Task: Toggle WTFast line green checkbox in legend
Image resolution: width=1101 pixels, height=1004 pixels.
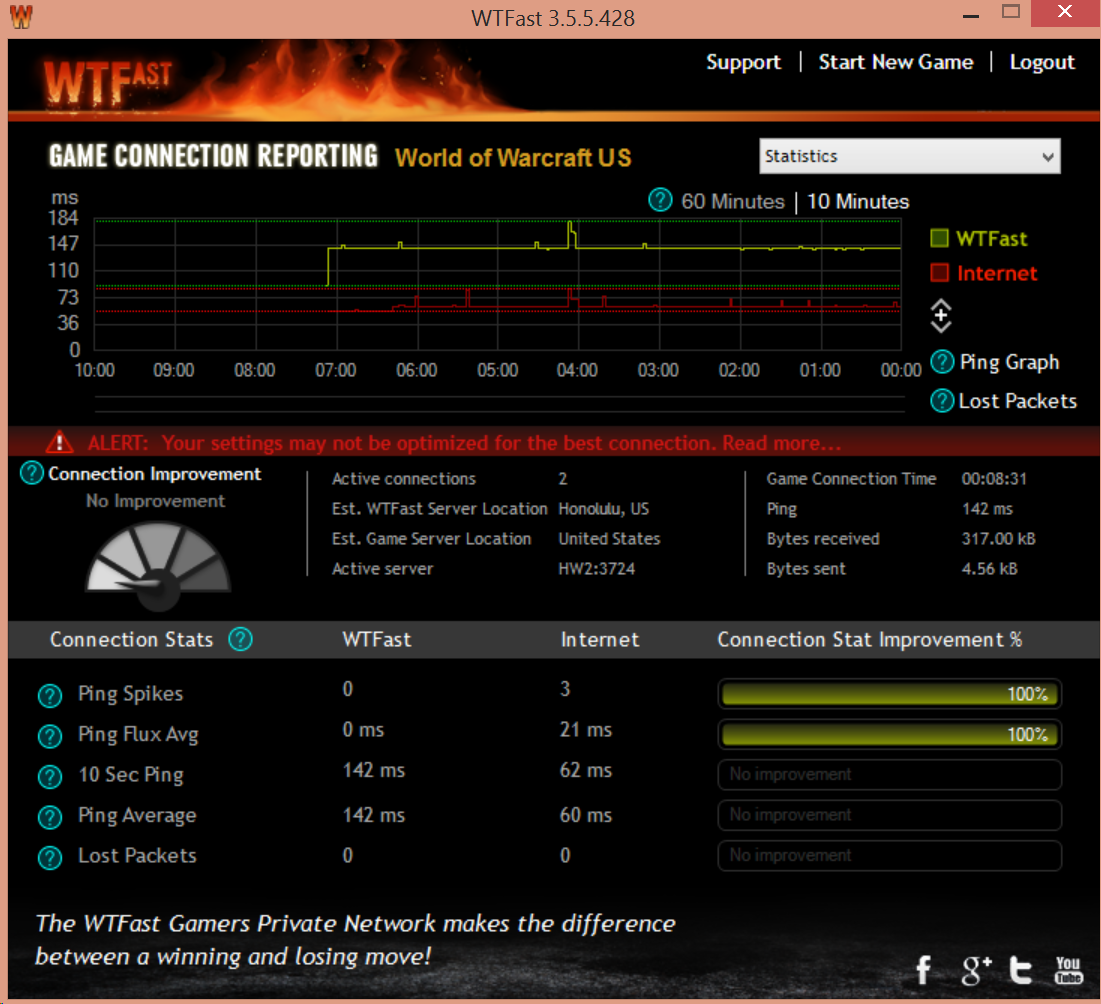Action: pyautogui.click(x=940, y=238)
